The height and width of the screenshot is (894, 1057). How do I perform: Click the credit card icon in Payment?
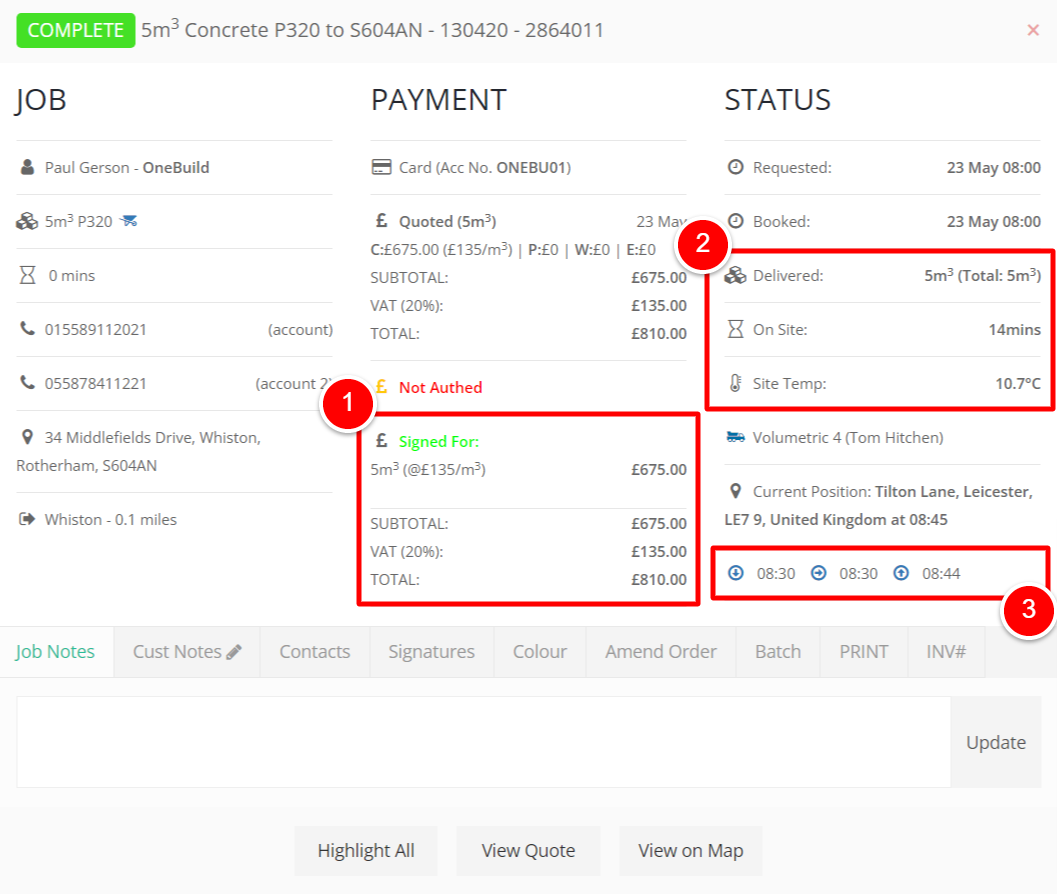pos(381,168)
